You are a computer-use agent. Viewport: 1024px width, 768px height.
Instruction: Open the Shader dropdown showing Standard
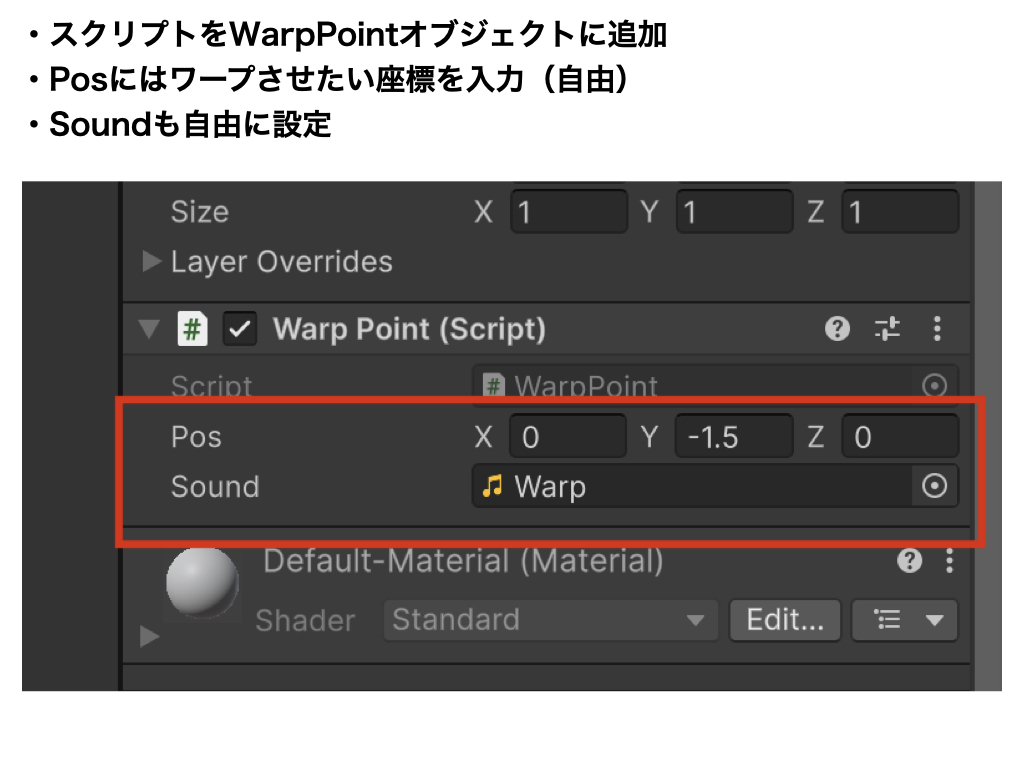point(550,620)
